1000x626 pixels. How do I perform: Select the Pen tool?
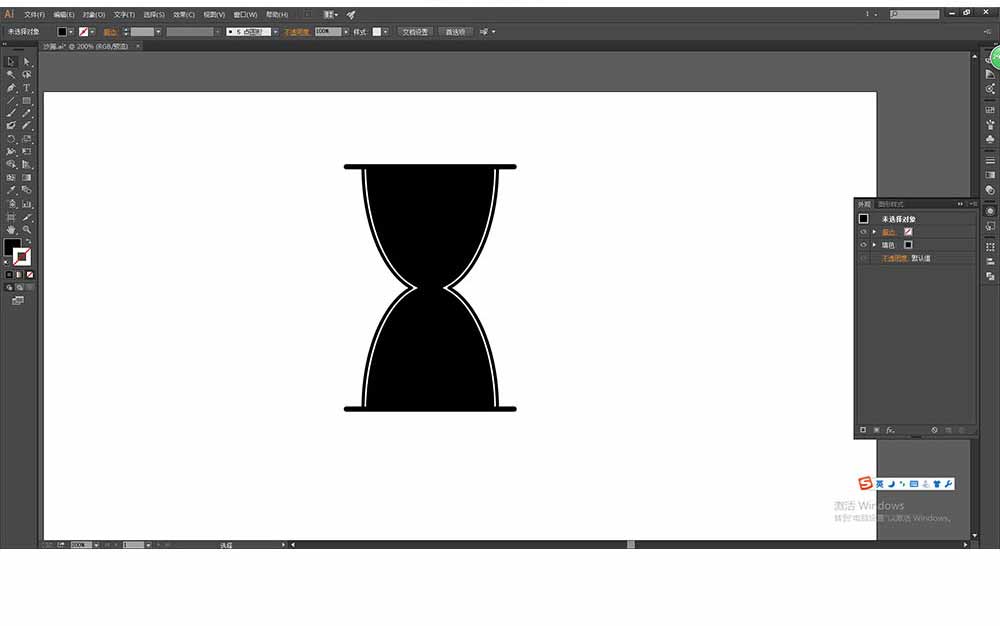click(11, 88)
